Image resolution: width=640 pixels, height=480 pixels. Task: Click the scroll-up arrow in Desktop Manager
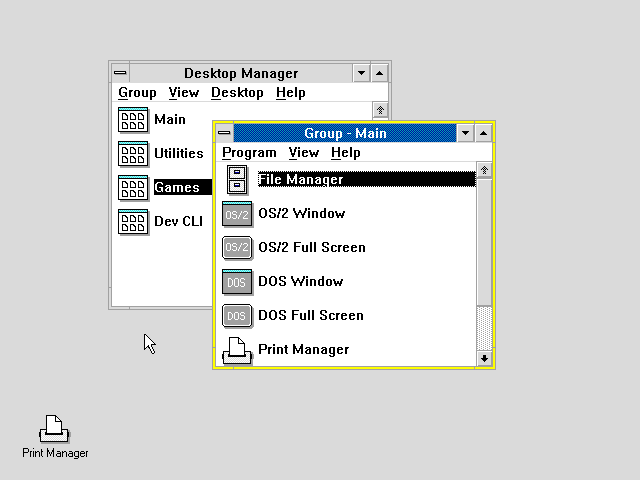tap(380, 110)
